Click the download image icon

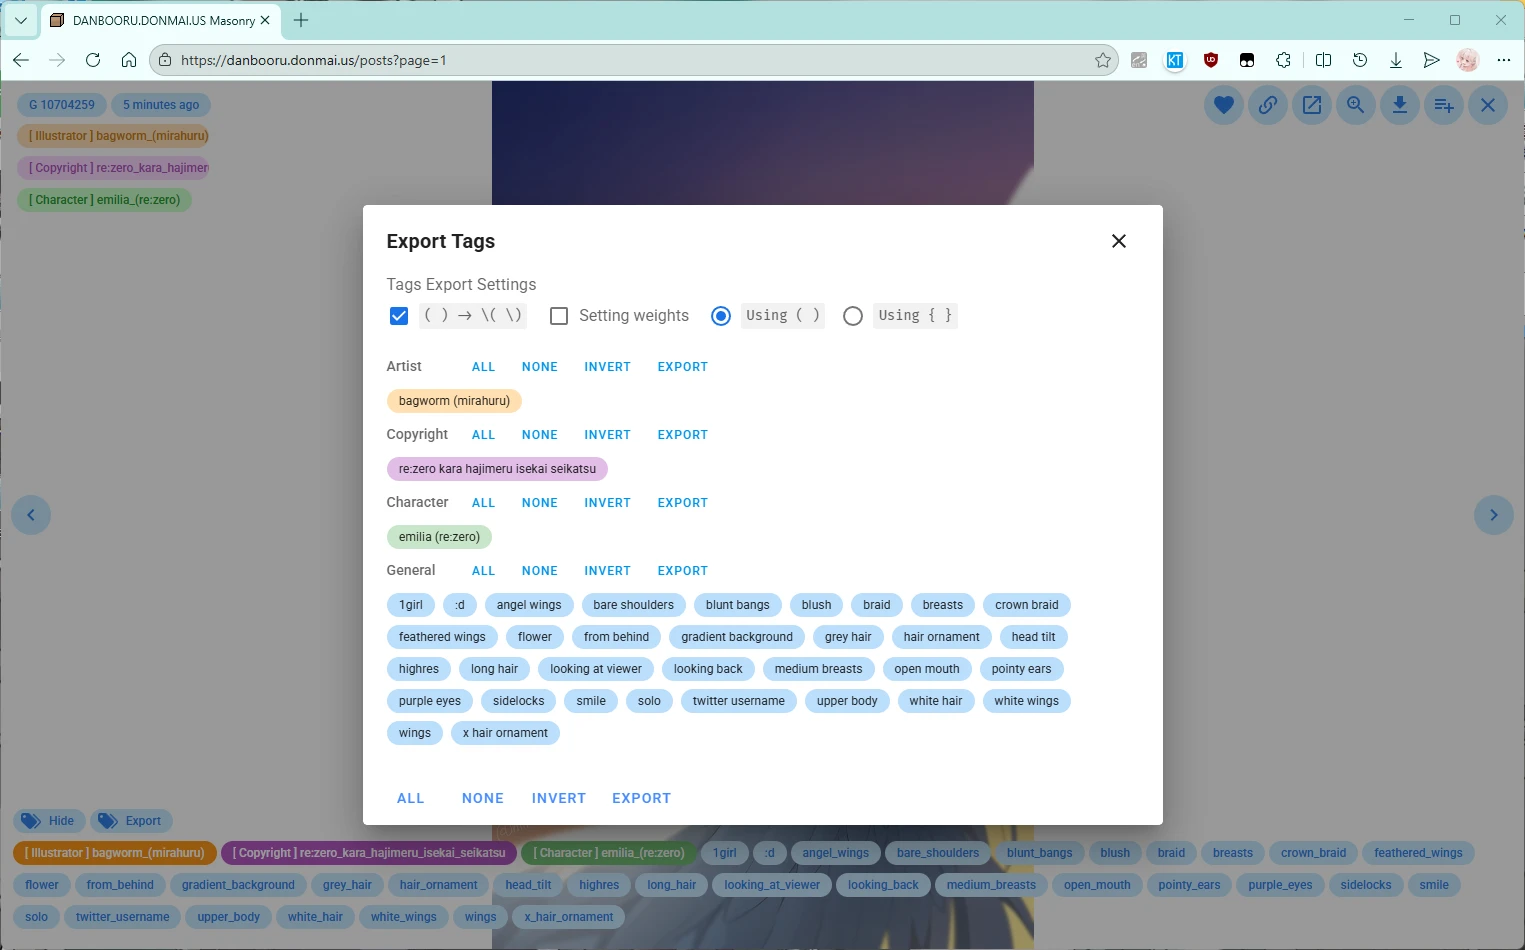pos(1400,105)
